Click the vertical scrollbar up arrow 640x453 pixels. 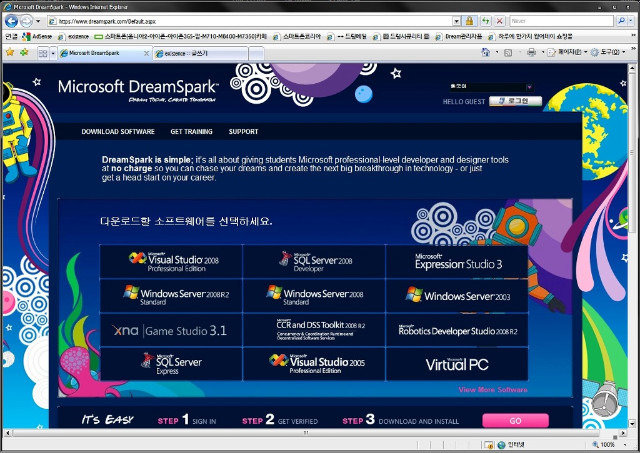(x=632, y=68)
